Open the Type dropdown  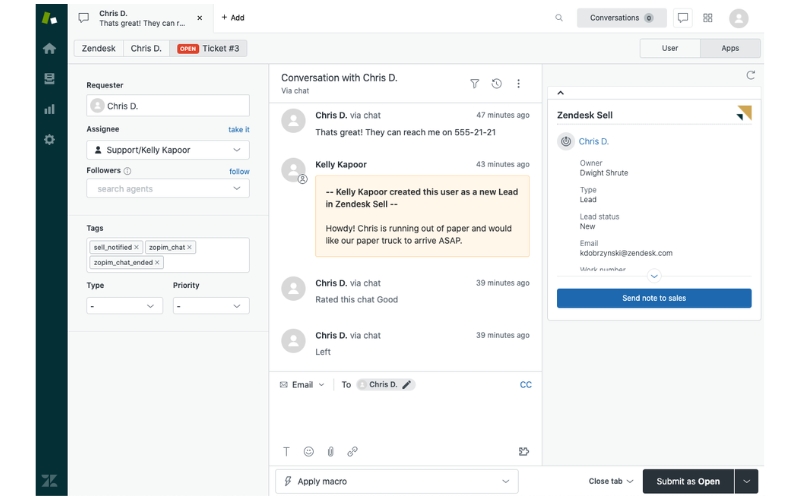[x=124, y=306]
